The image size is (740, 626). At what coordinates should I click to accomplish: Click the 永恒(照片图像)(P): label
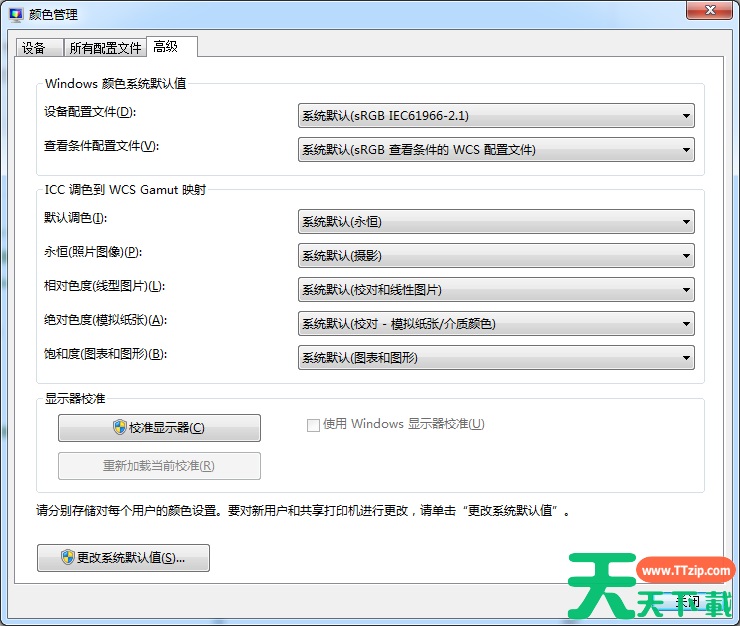(93, 252)
